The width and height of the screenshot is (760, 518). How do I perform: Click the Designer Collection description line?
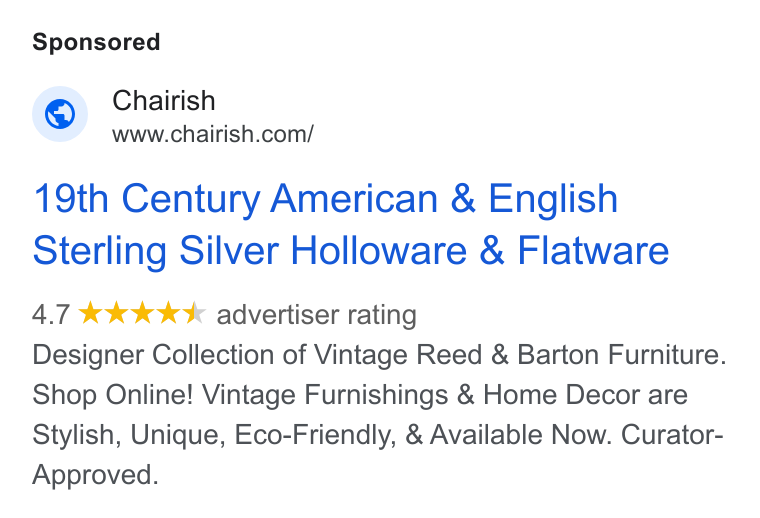(380, 355)
